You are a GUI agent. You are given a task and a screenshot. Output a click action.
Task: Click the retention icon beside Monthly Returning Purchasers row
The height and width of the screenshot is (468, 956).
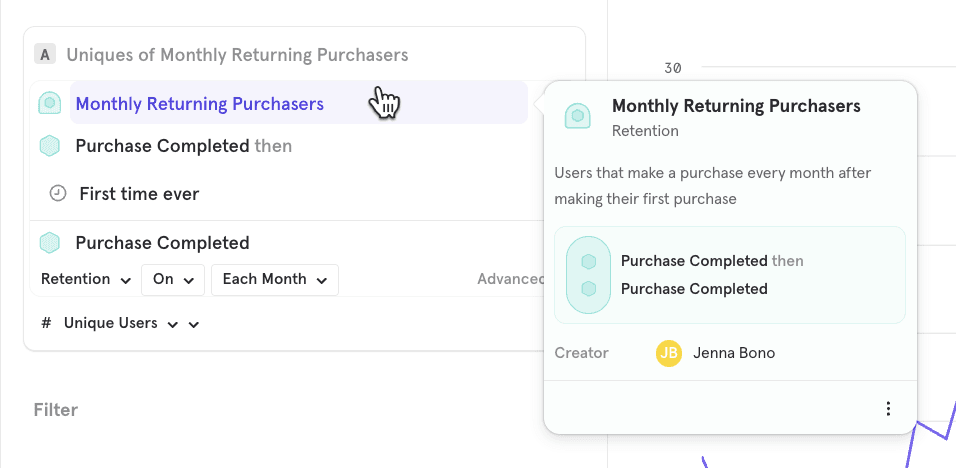tap(49, 103)
